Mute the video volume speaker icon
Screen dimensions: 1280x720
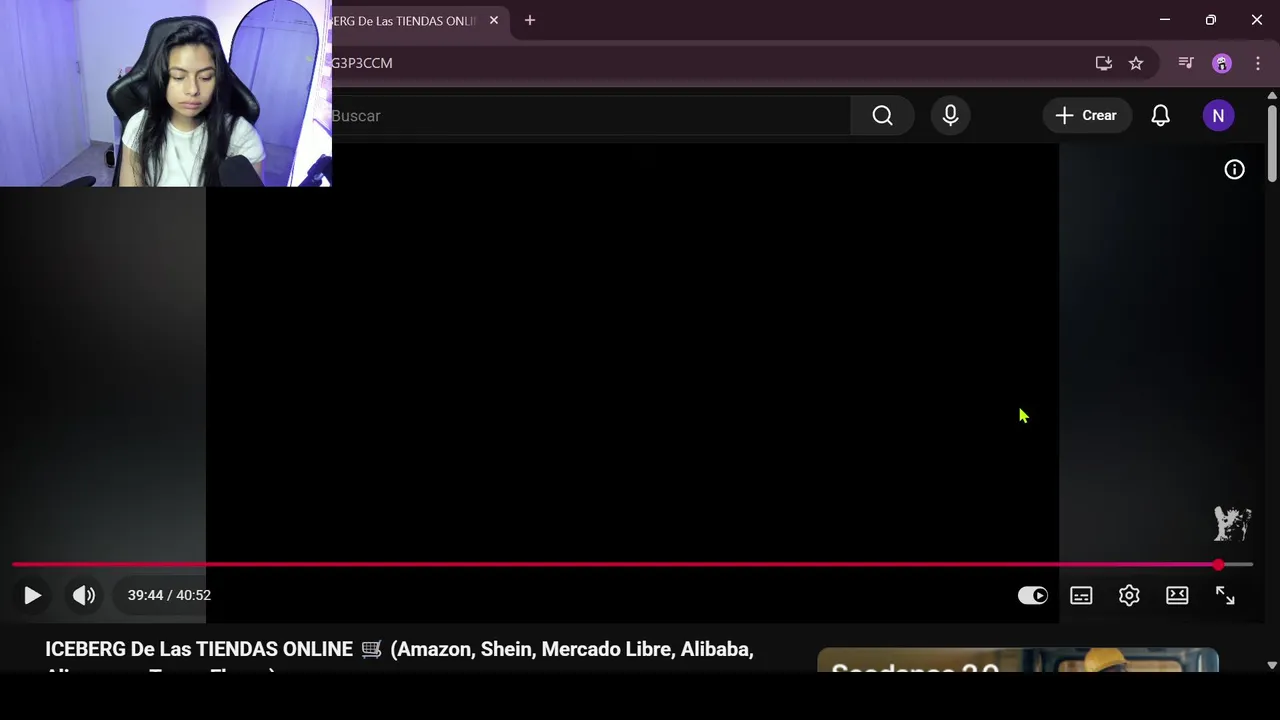click(84, 595)
